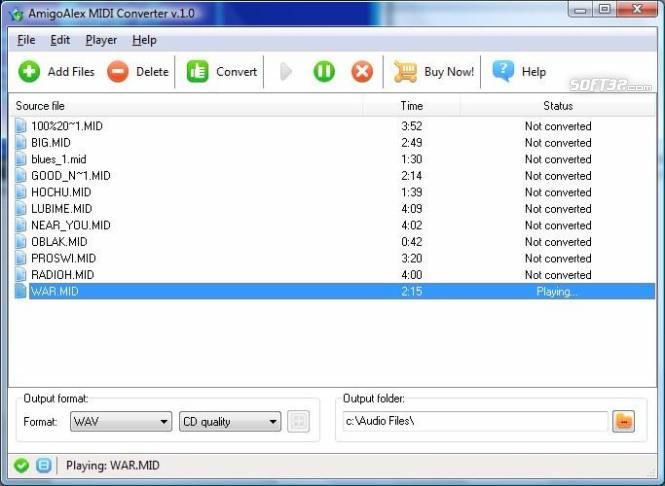Screen dimensions: 665x486
Task: Click the Buy Now shopping cart icon
Action: pos(405,72)
